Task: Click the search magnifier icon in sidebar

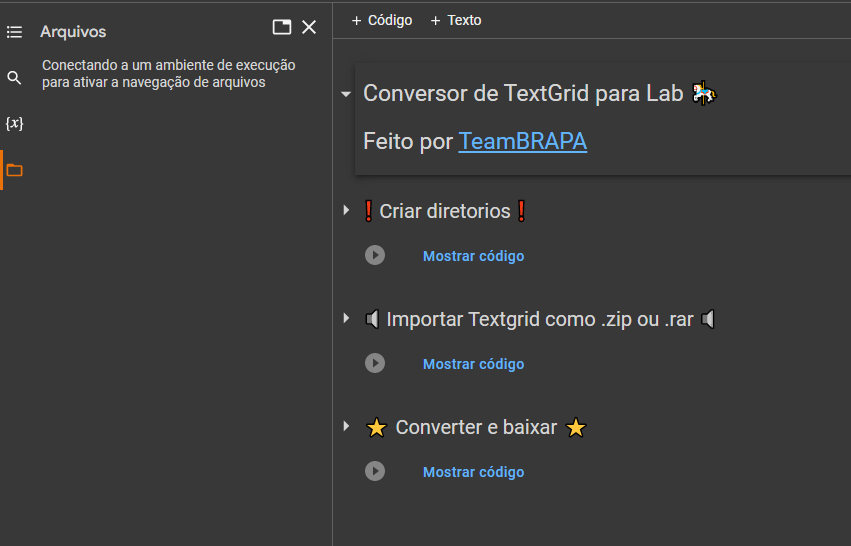Action: point(14,78)
